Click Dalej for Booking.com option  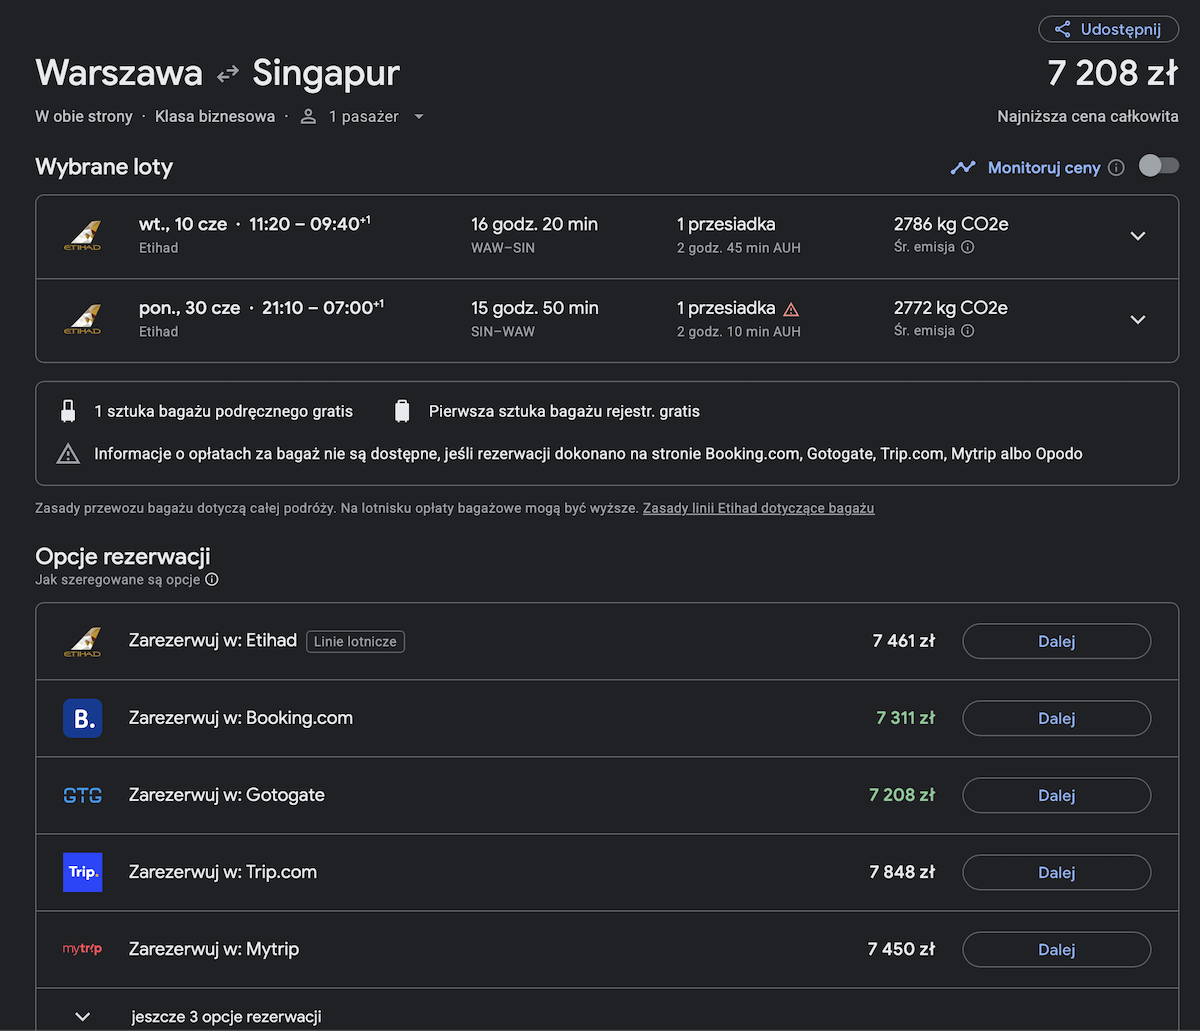pos(1056,718)
